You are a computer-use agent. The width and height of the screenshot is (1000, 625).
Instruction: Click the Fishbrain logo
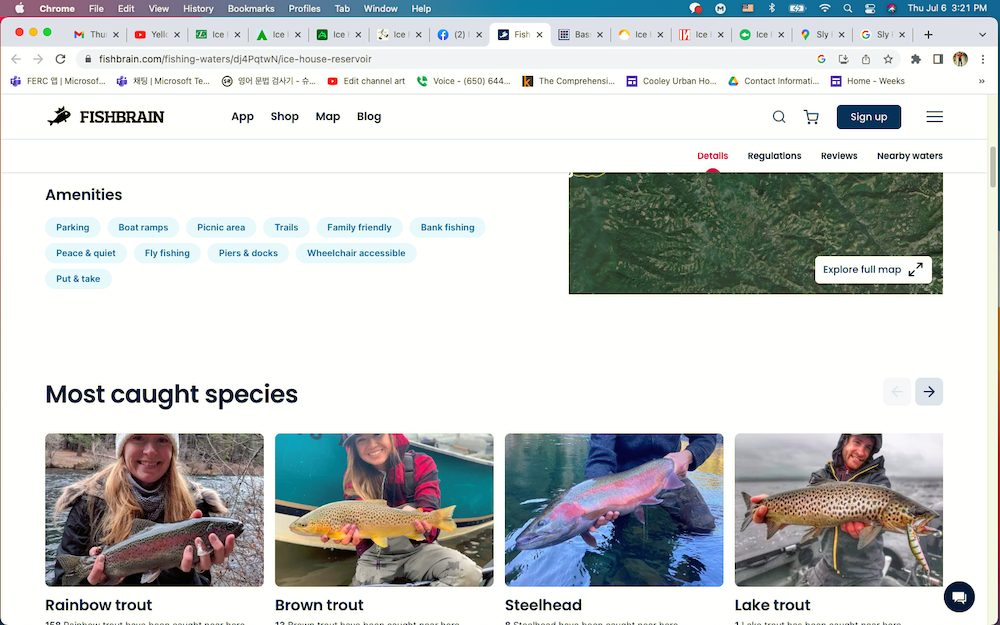tap(106, 116)
